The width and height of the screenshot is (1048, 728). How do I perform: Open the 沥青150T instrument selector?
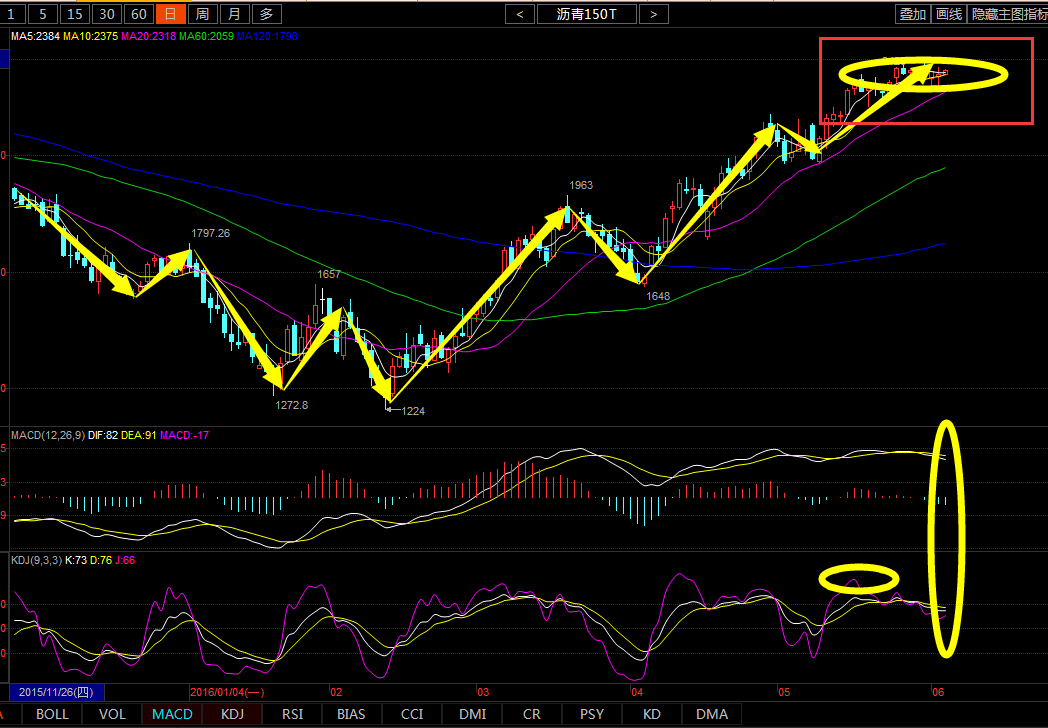click(x=586, y=14)
